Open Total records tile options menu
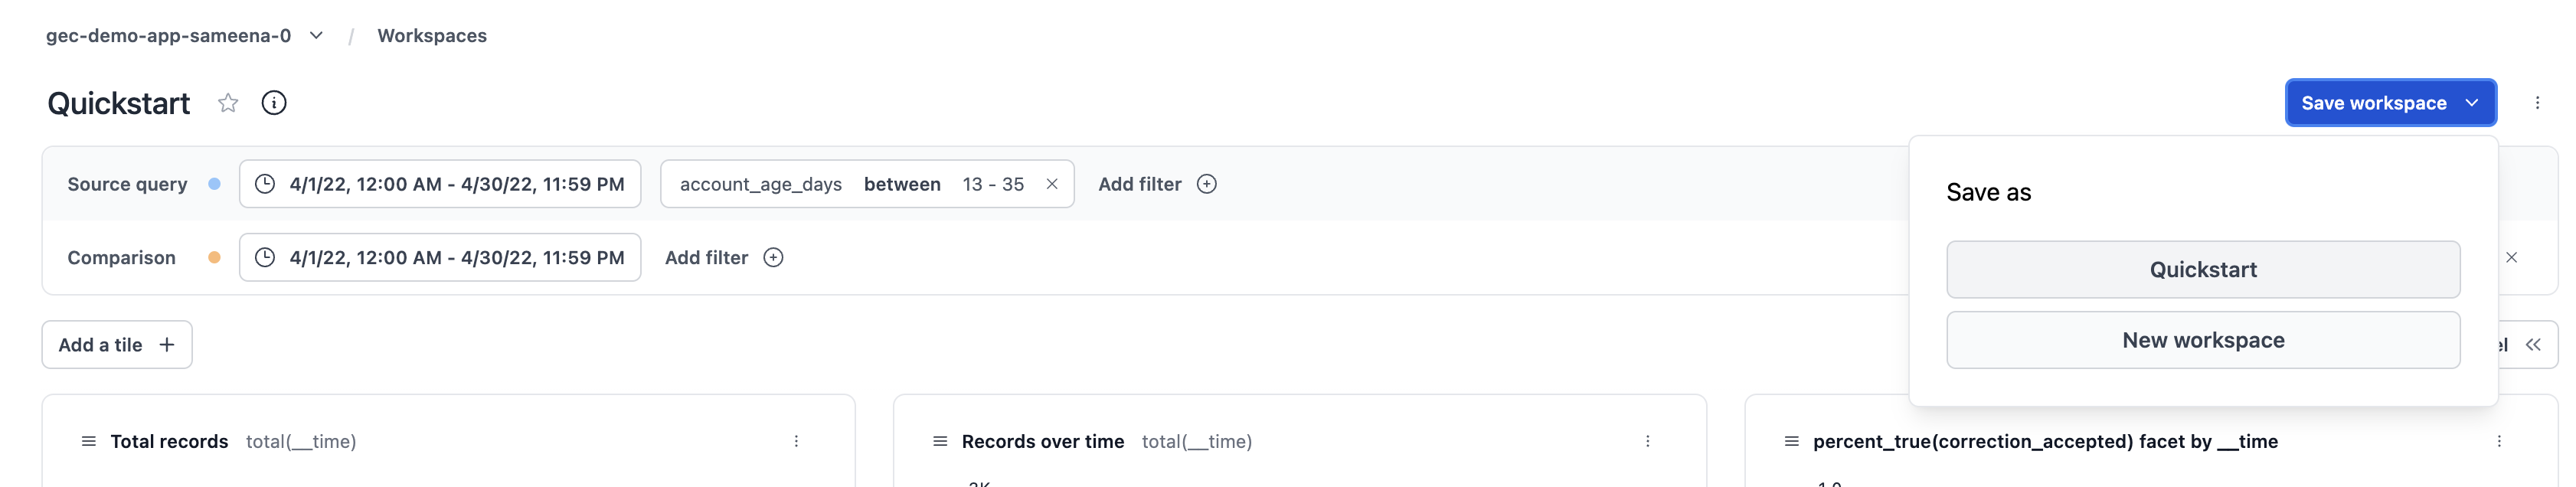Image resolution: width=2576 pixels, height=487 pixels. [x=796, y=441]
